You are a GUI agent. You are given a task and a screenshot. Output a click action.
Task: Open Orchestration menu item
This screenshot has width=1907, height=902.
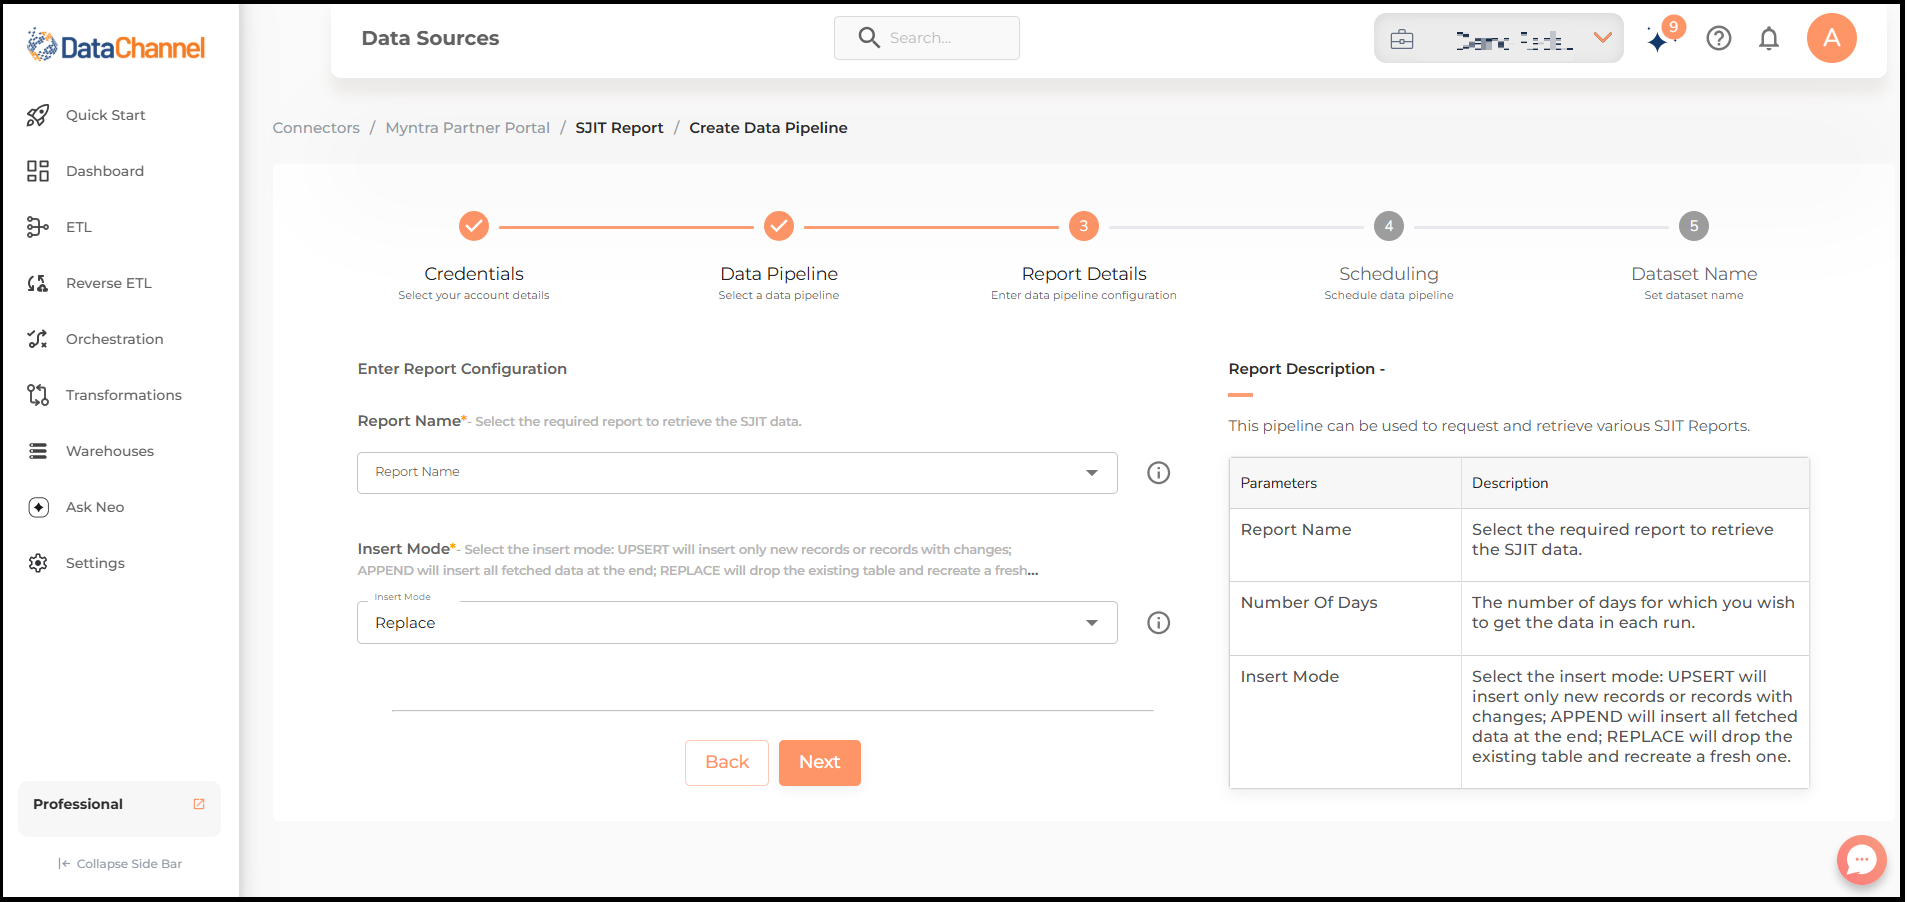[x=115, y=339]
